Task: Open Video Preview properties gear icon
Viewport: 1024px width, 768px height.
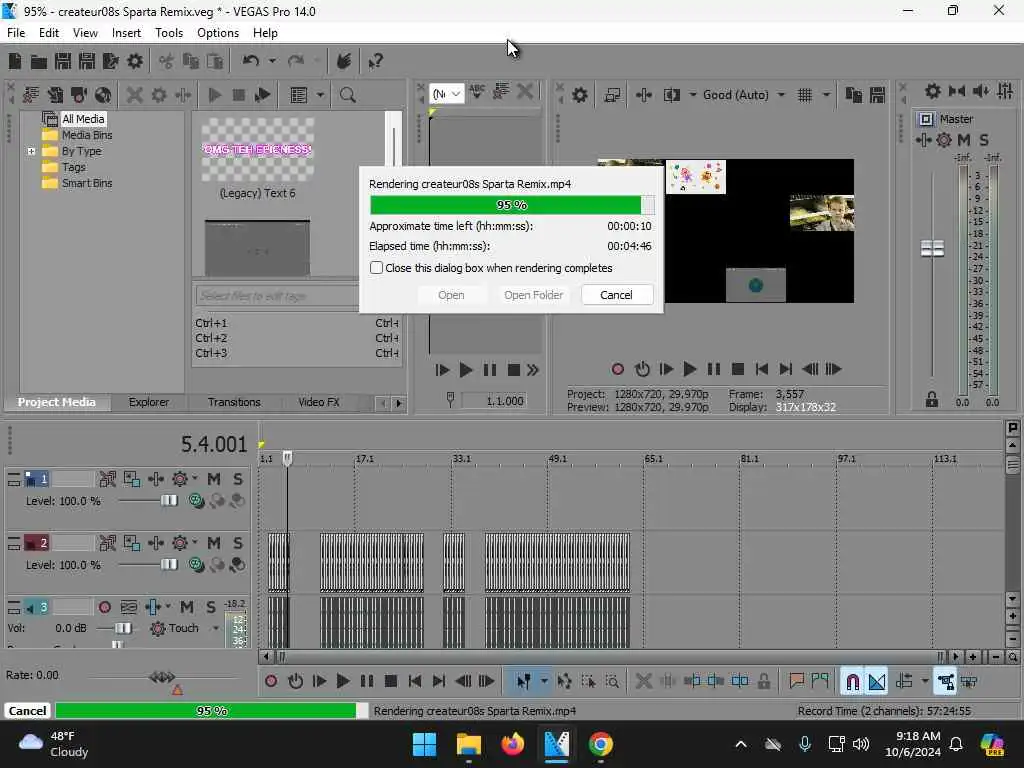Action: (x=579, y=95)
